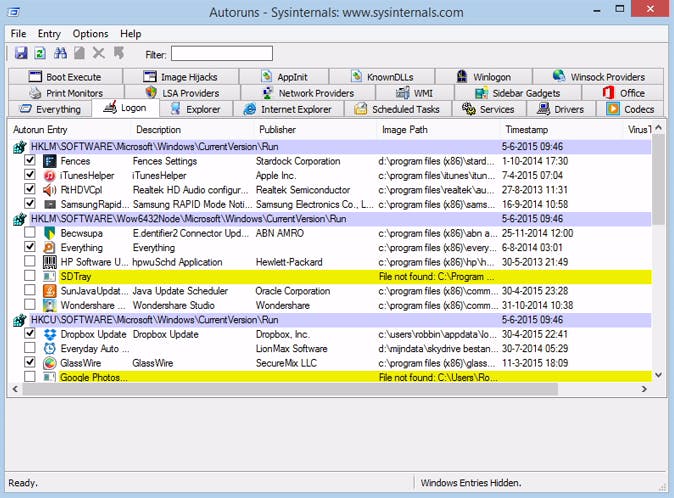Sort by the Publisher column header
This screenshot has width=674, height=498.
tap(277, 130)
